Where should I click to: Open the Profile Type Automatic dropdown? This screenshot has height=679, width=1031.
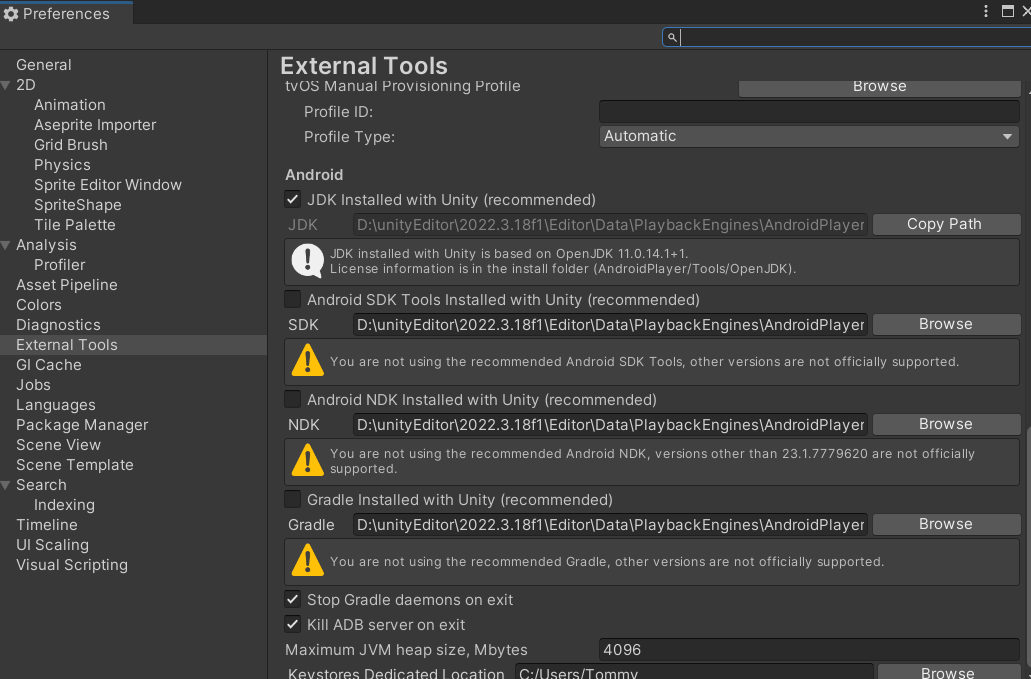pyautogui.click(x=808, y=136)
